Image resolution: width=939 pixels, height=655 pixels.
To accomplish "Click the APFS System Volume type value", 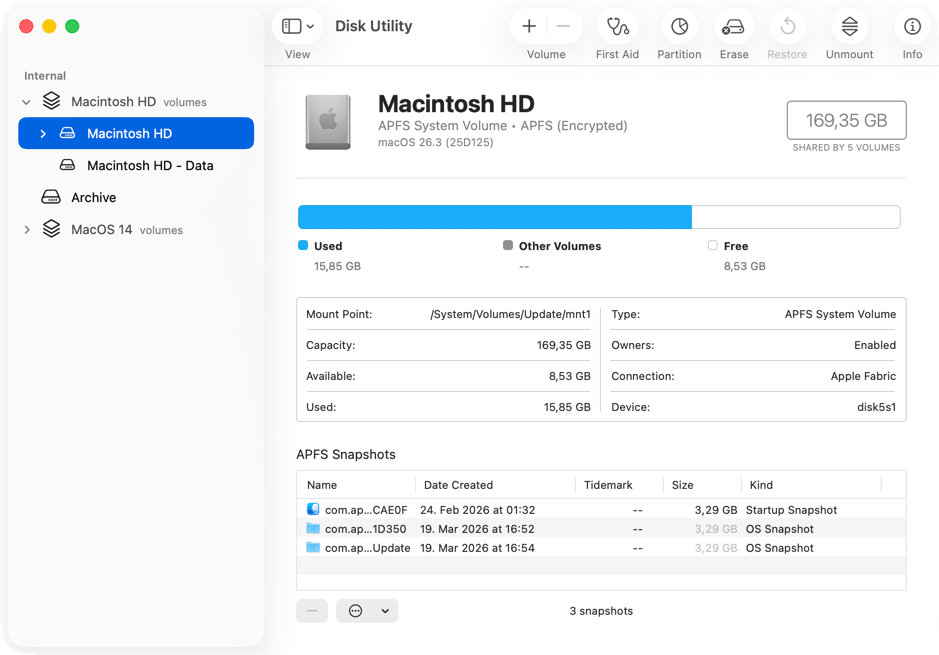I will coord(840,314).
